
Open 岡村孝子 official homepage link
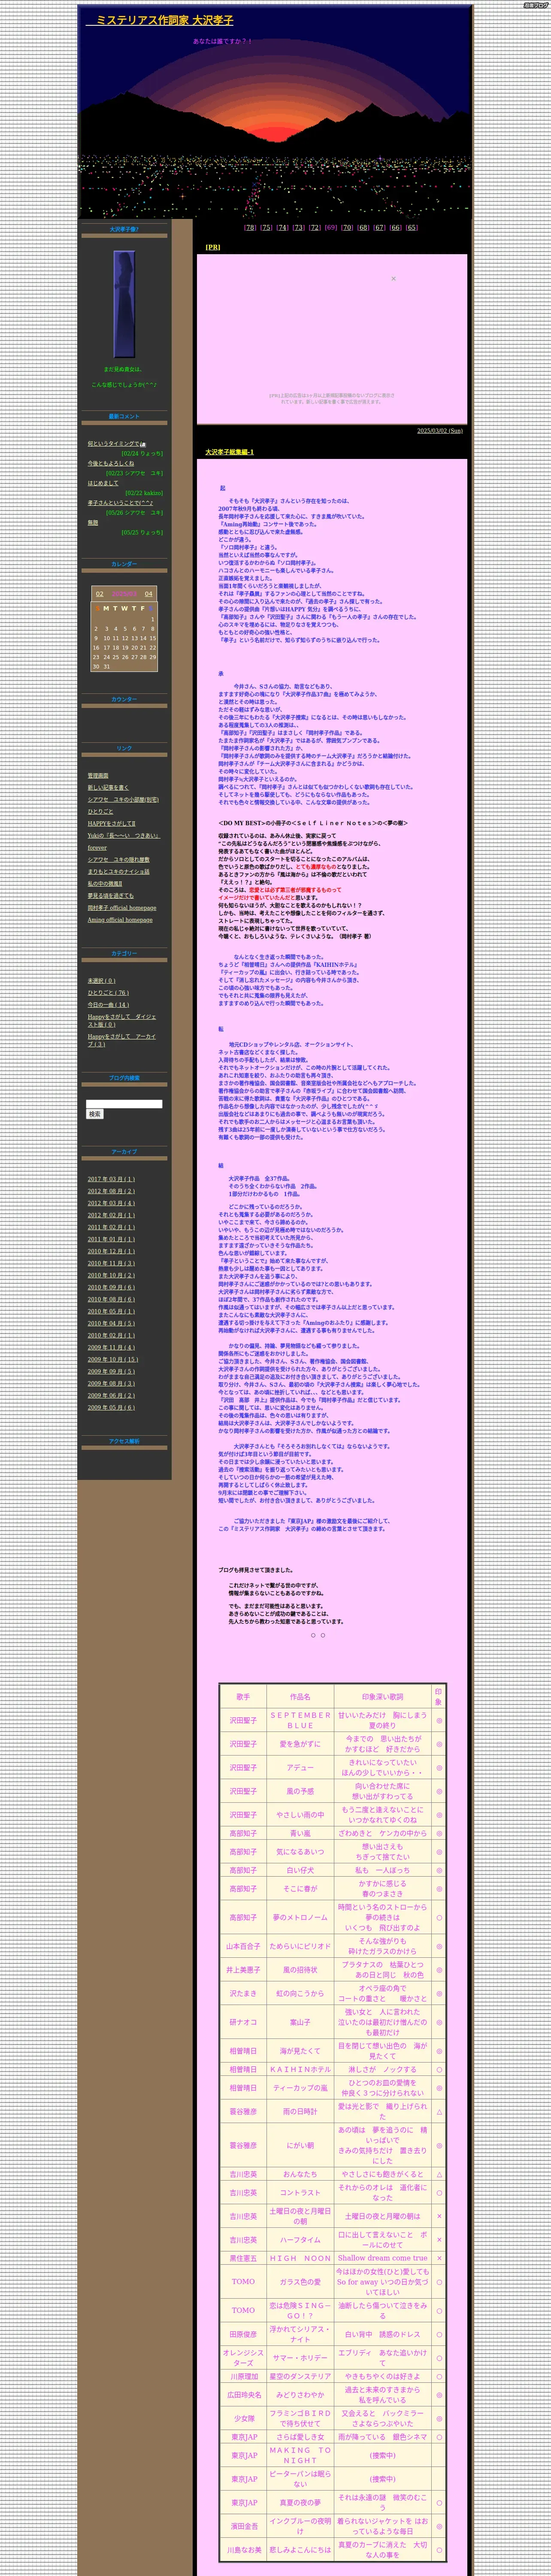click(x=122, y=908)
